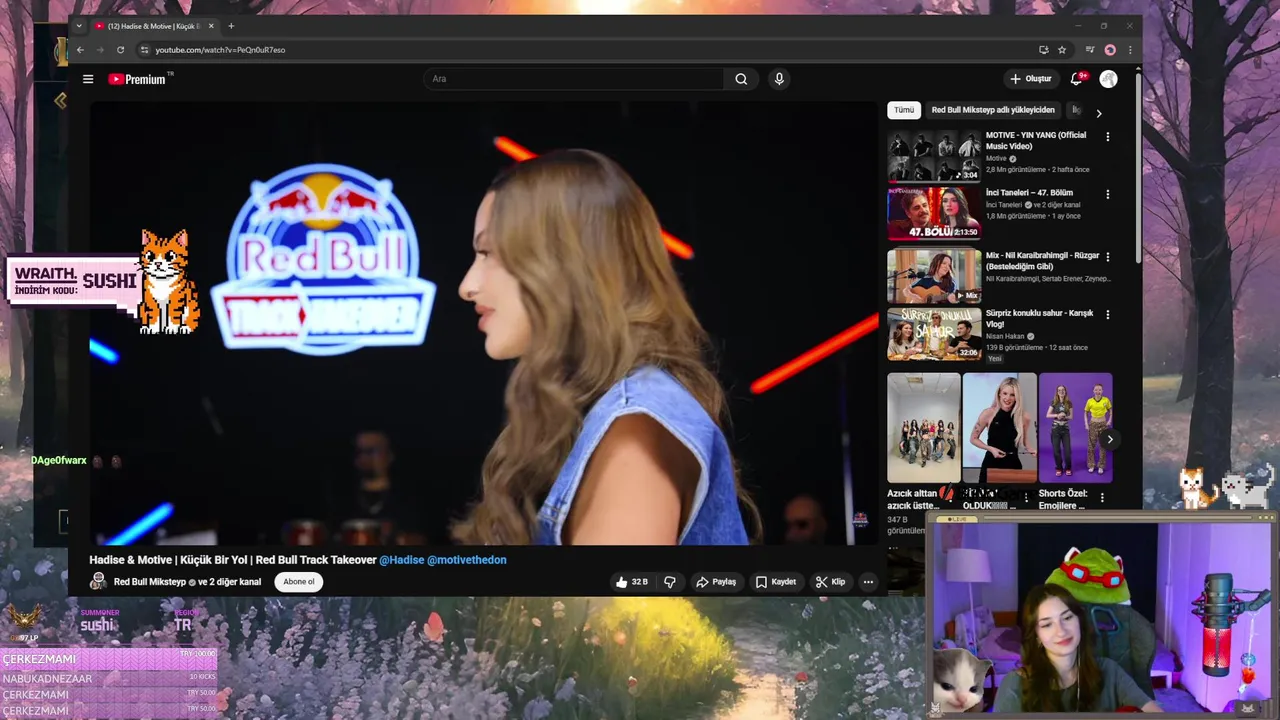Image resolution: width=1280 pixels, height=720 pixels.
Task: Start voice search with microphone icon
Action: point(779,79)
